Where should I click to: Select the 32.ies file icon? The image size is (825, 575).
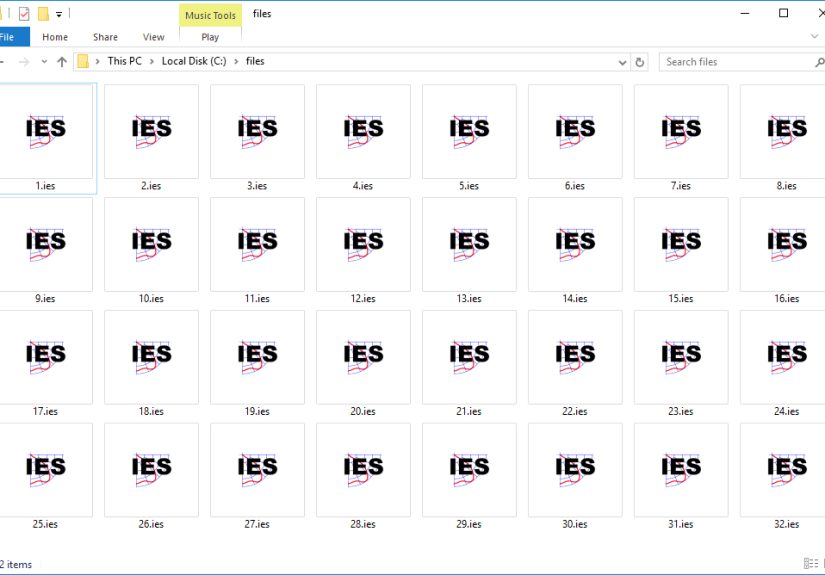[x=782, y=470]
